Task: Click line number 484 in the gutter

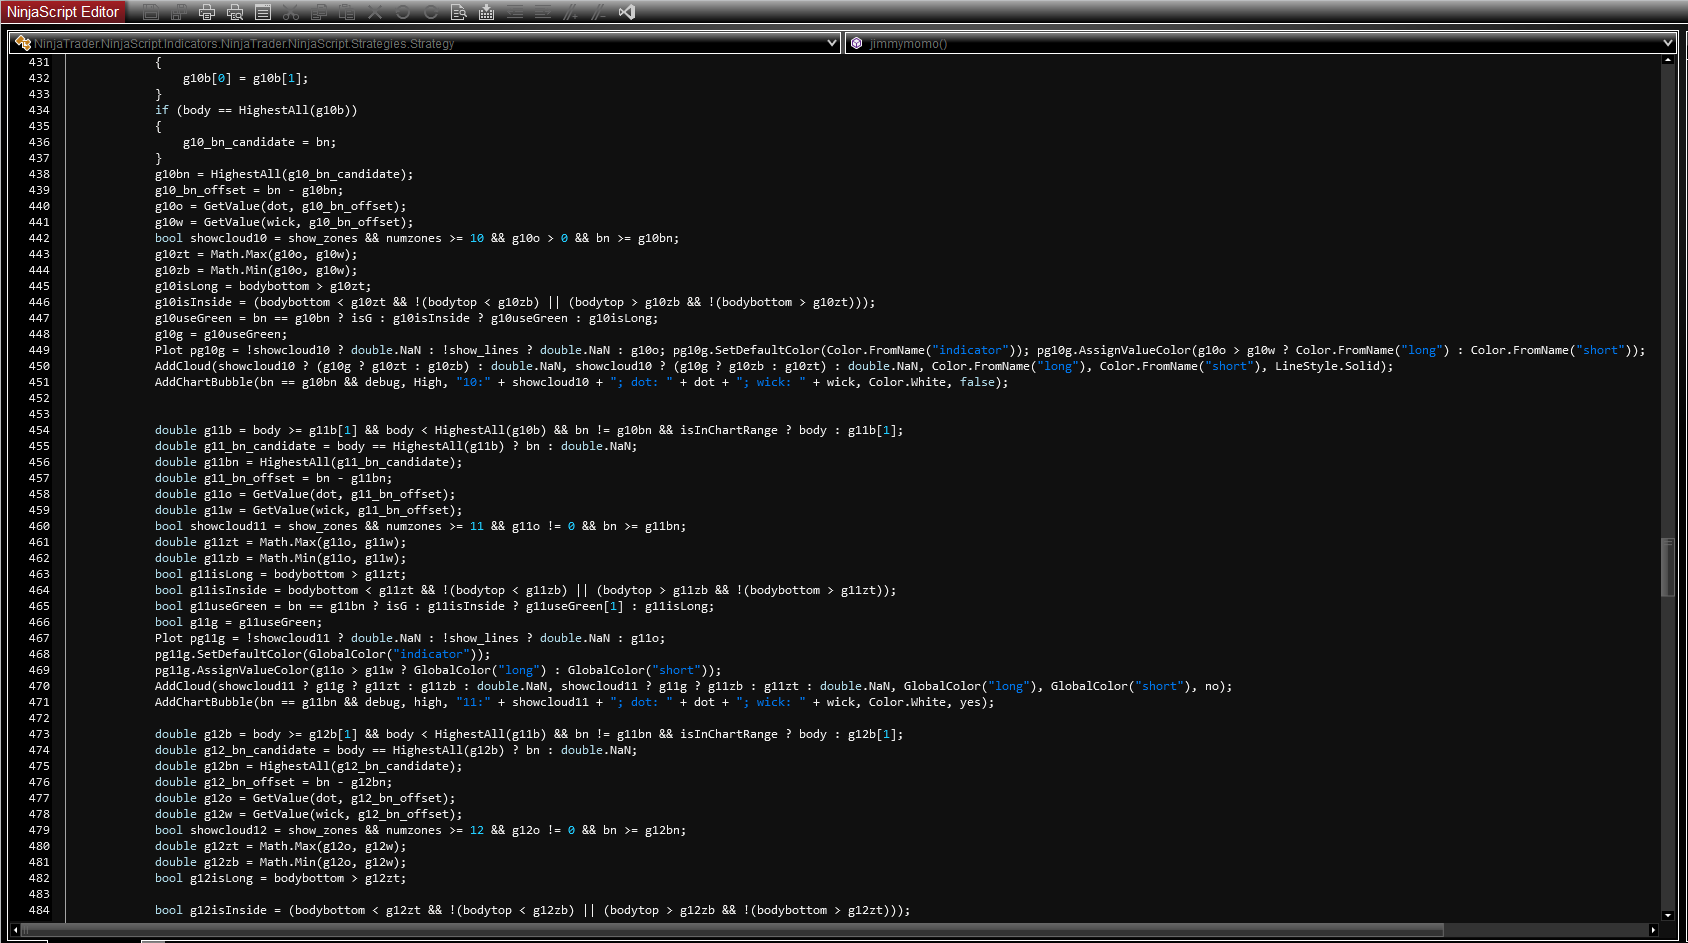Action: [x=39, y=910]
